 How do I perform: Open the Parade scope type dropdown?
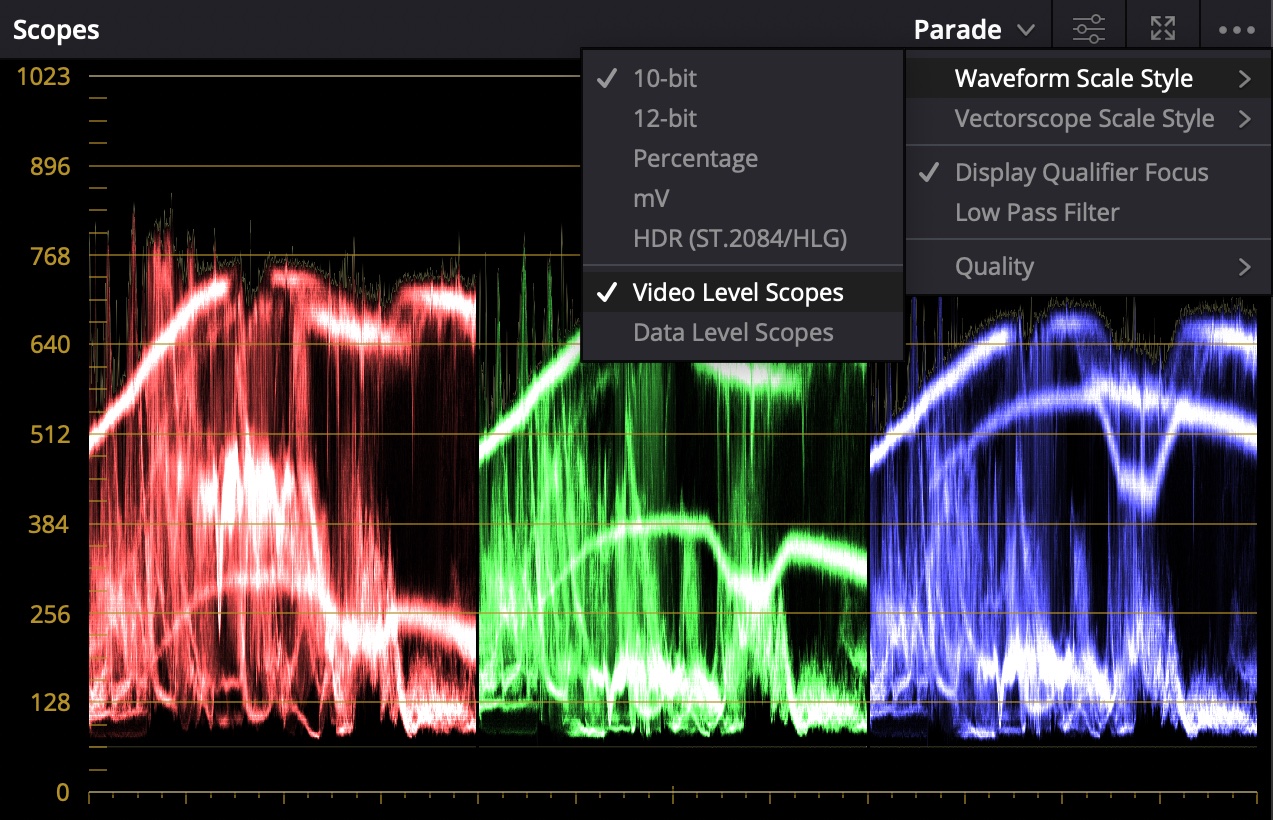pos(972,29)
